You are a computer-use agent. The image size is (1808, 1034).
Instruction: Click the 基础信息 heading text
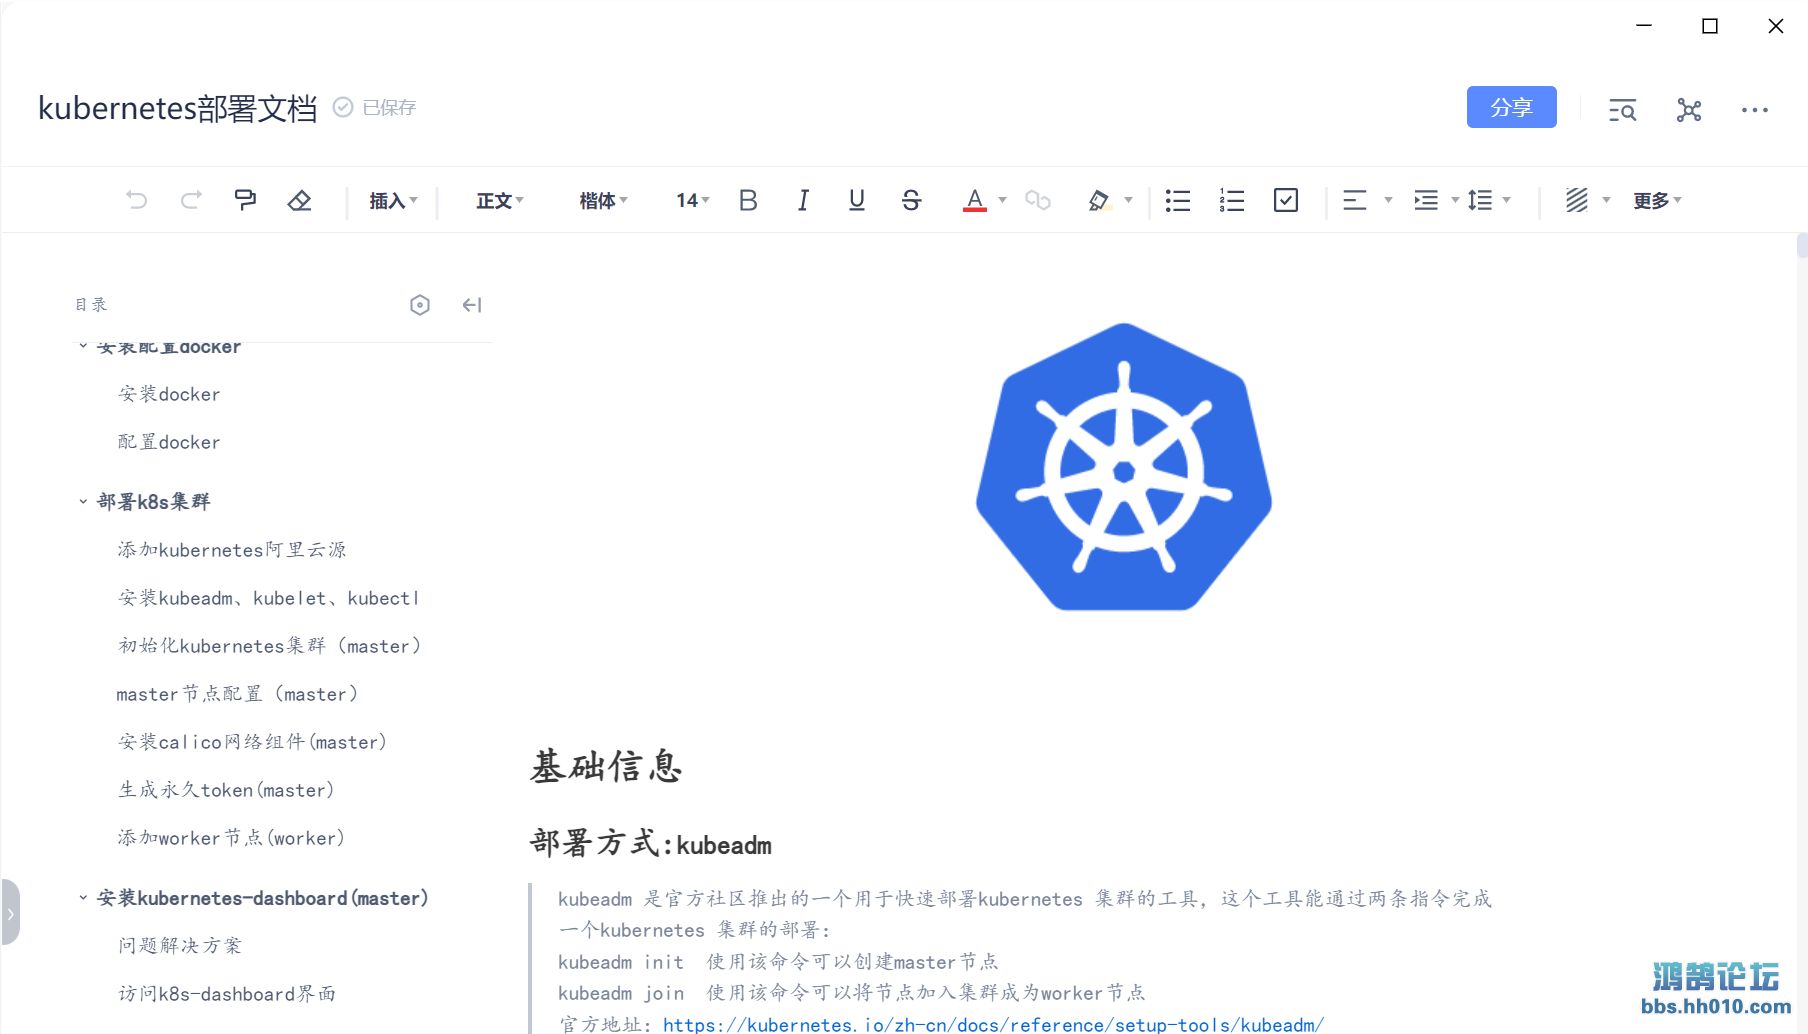click(606, 767)
